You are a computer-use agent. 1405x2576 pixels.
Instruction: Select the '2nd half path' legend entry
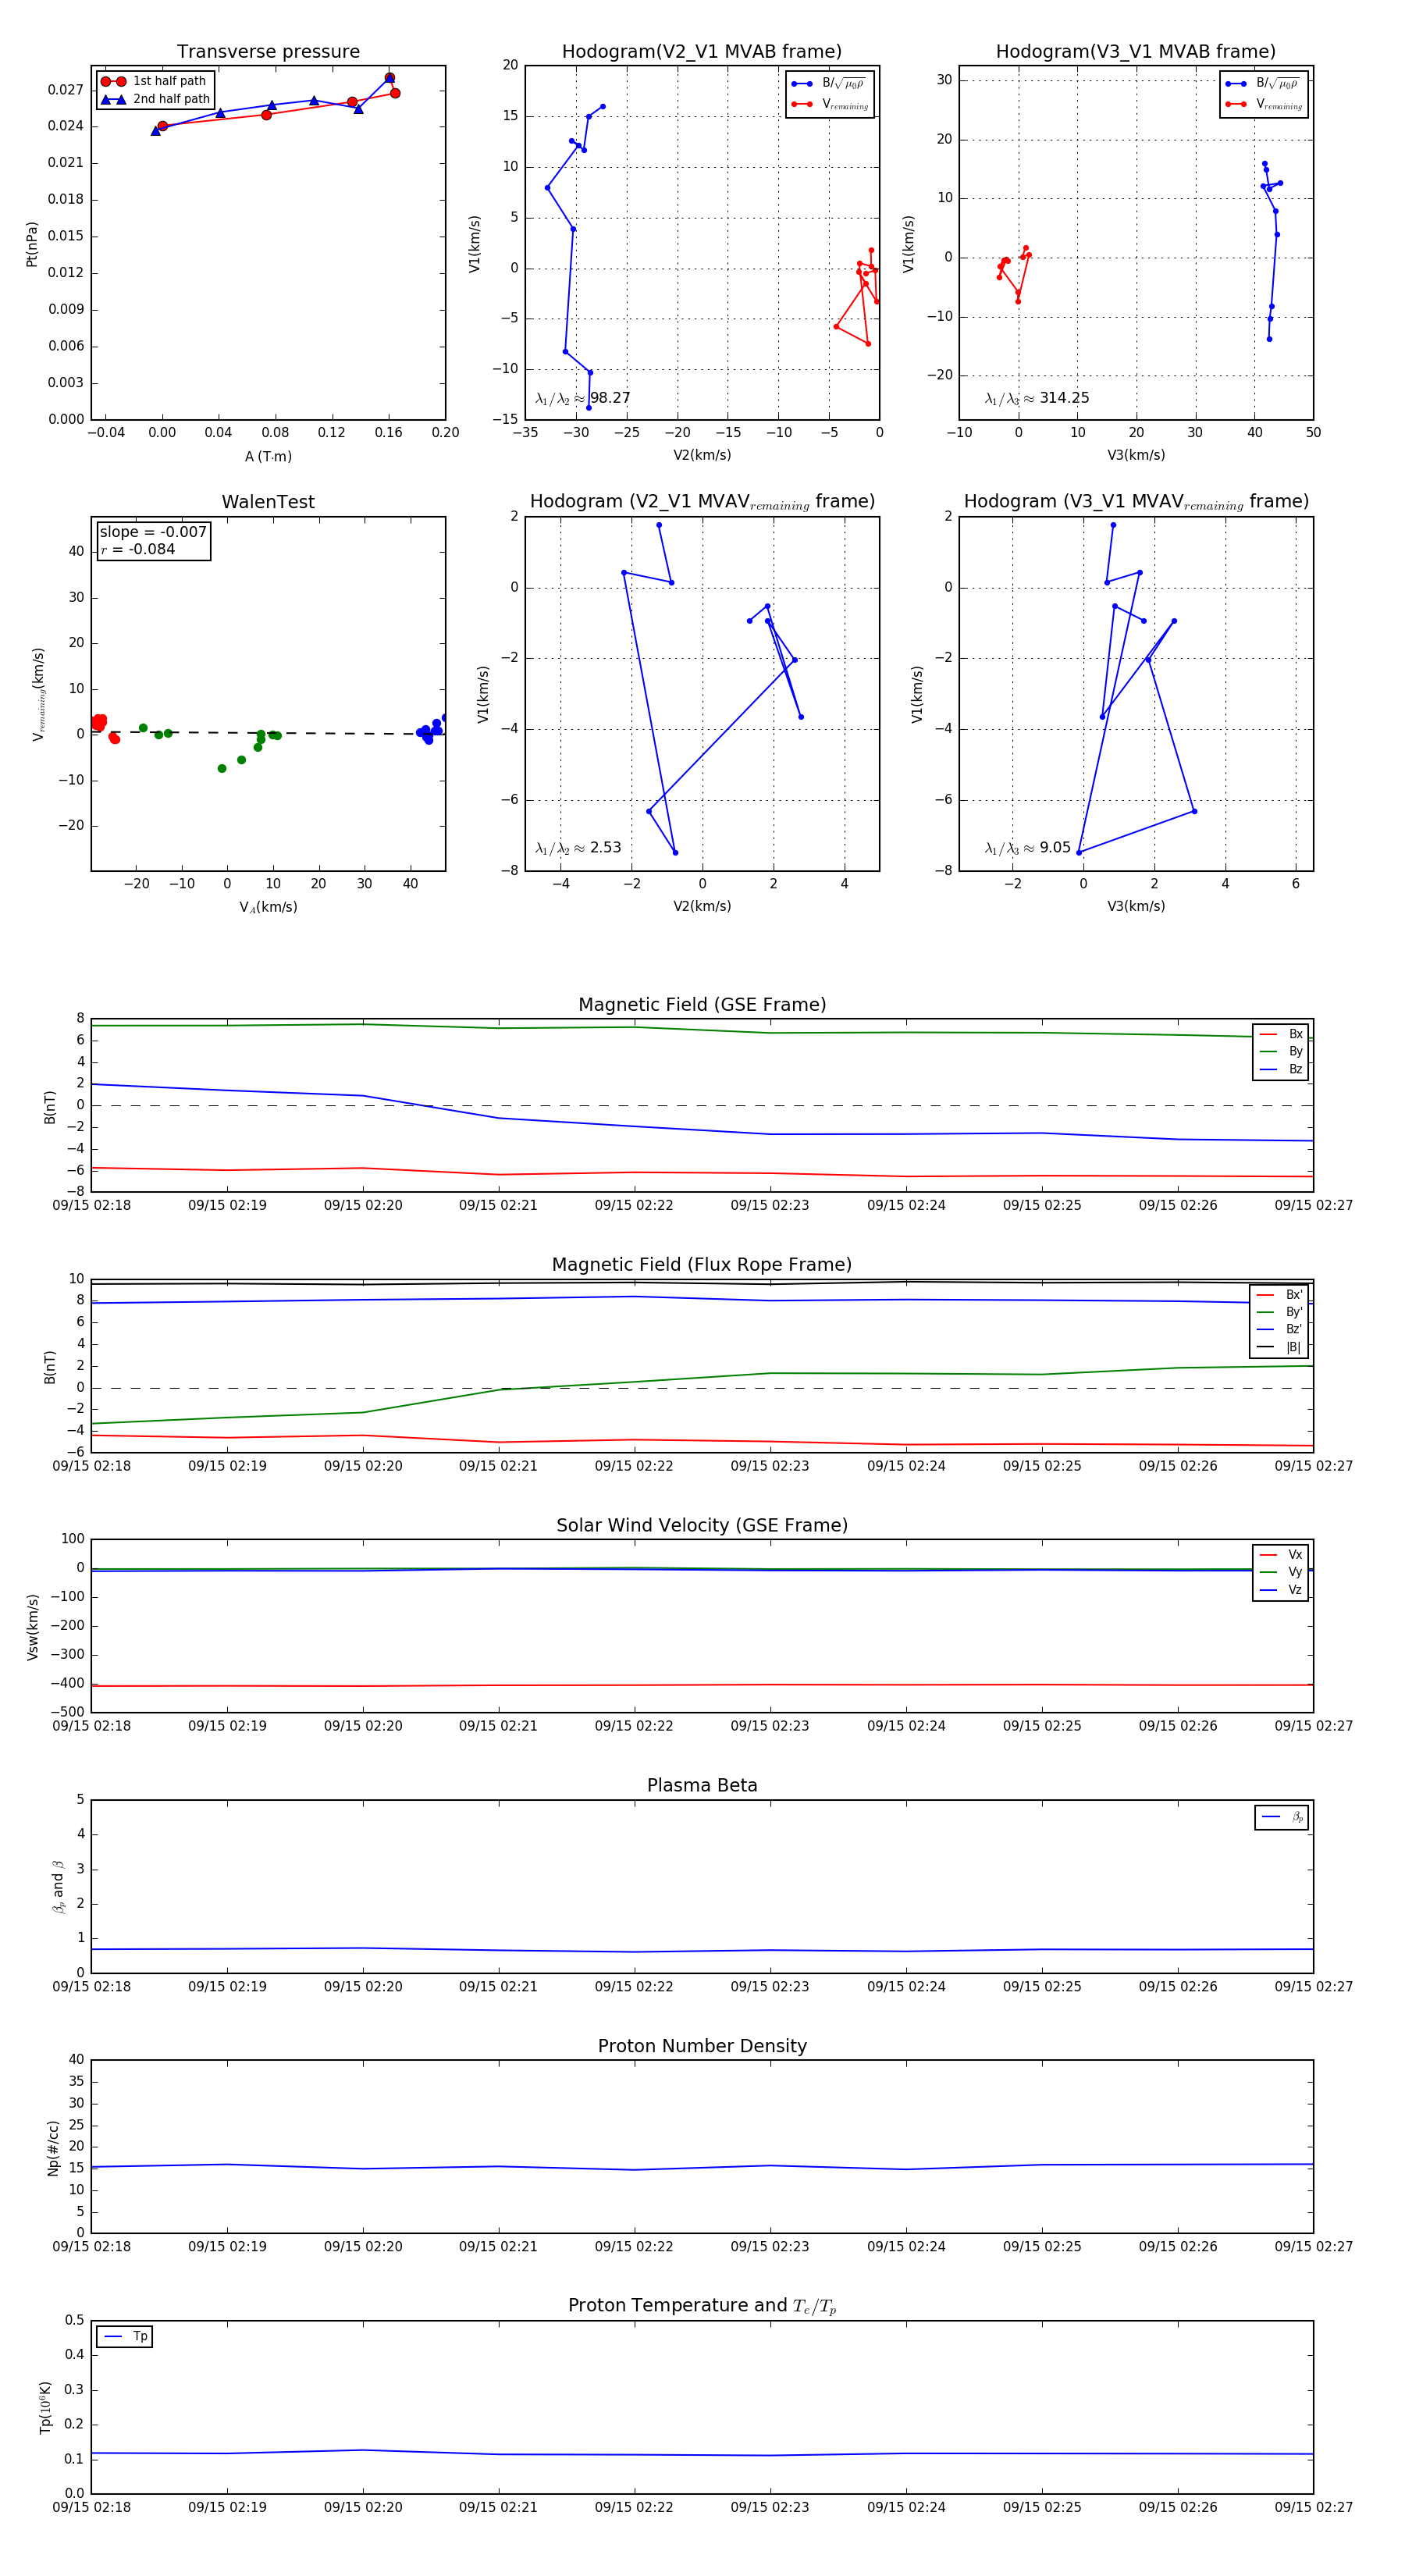(155, 99)
